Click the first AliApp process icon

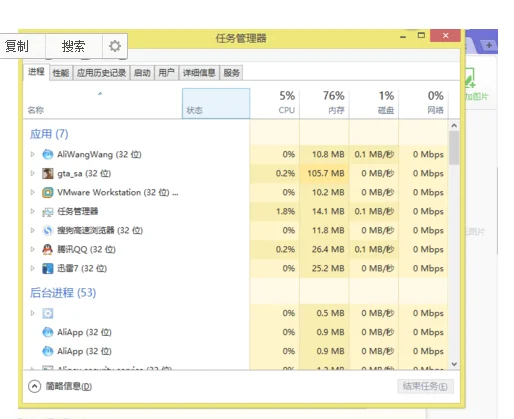coord(48,332)
